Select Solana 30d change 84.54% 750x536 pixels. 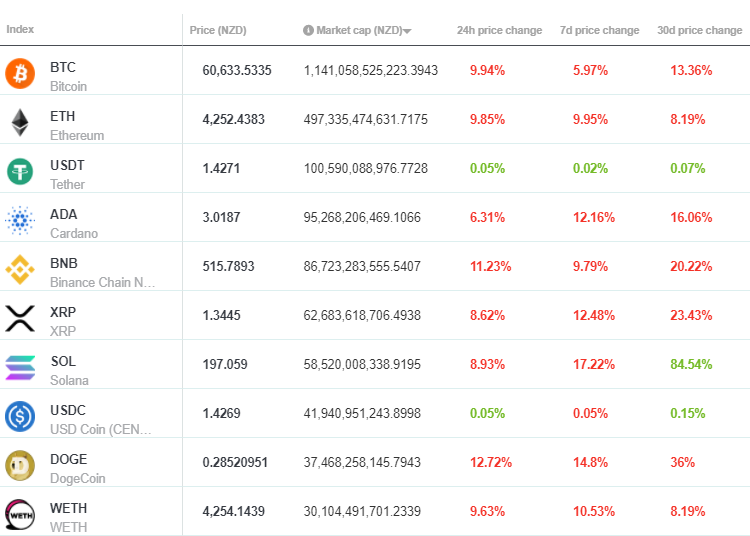[x=691, y=364]
